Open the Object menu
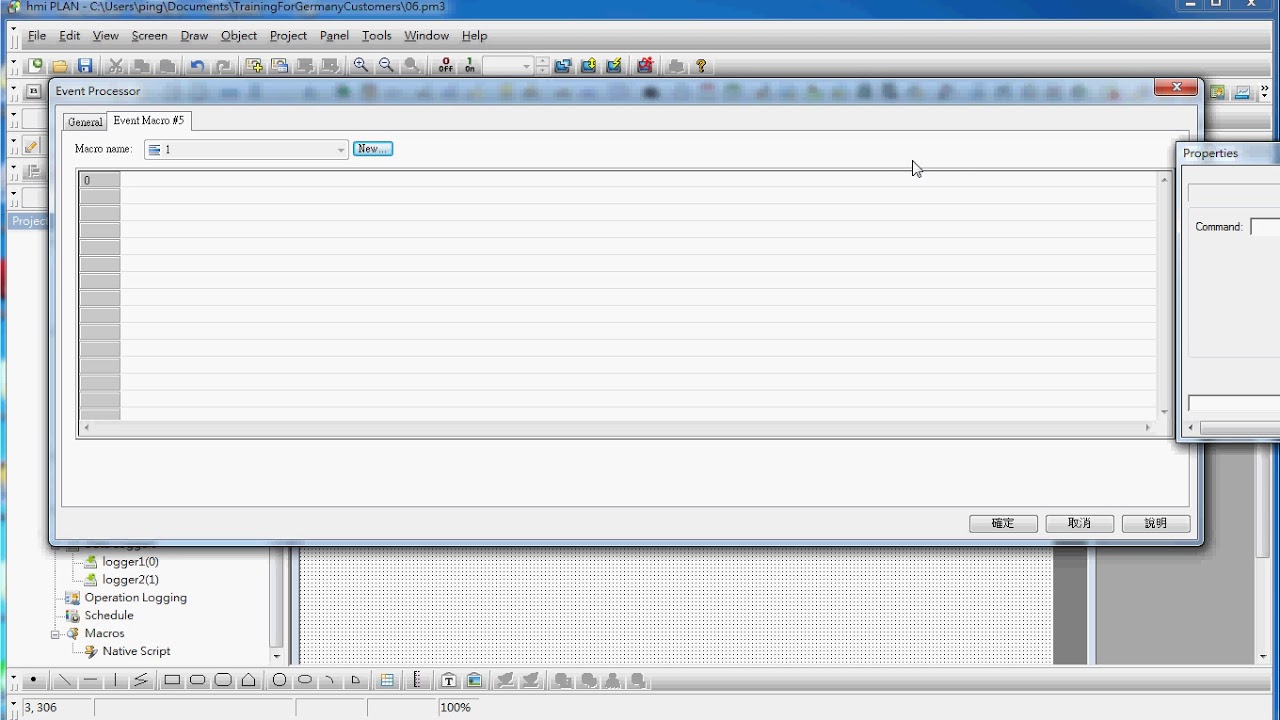Screen dimensions: 1280x720 click(x=239, y=36)
